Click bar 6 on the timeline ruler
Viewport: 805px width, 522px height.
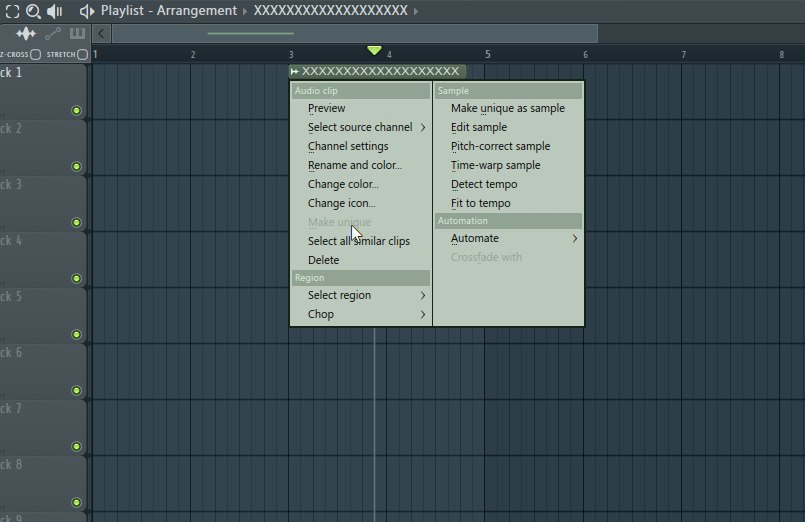pyautogui.click(x=585, y=54)
